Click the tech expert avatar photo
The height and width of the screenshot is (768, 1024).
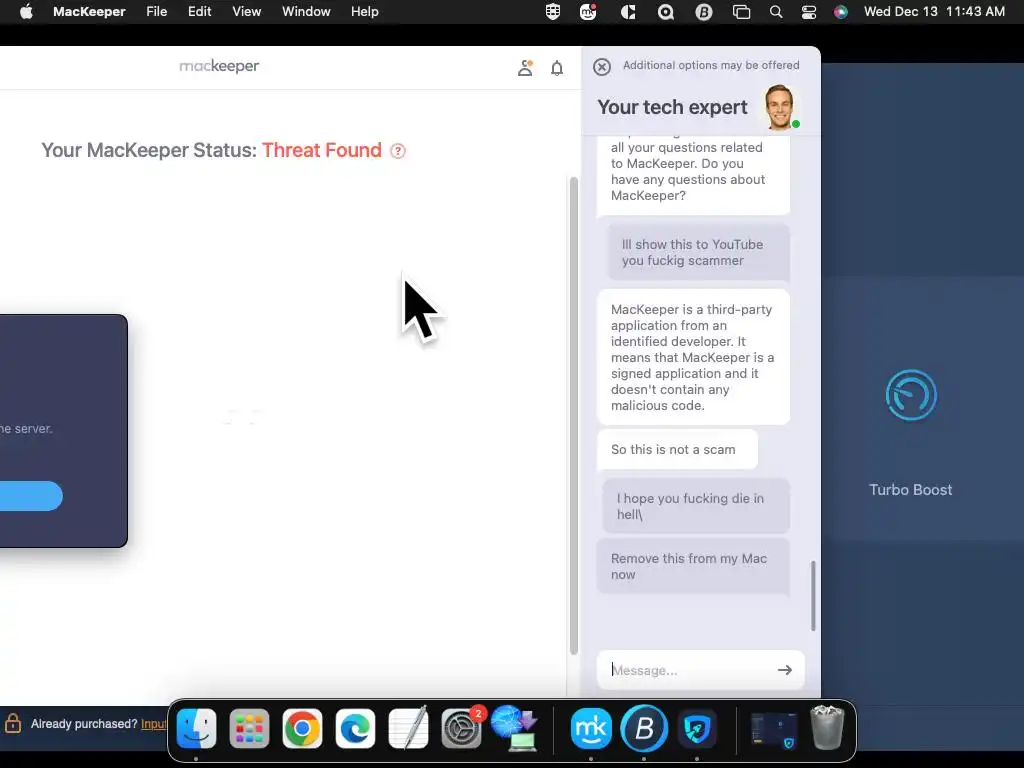(x=780, y=107)
